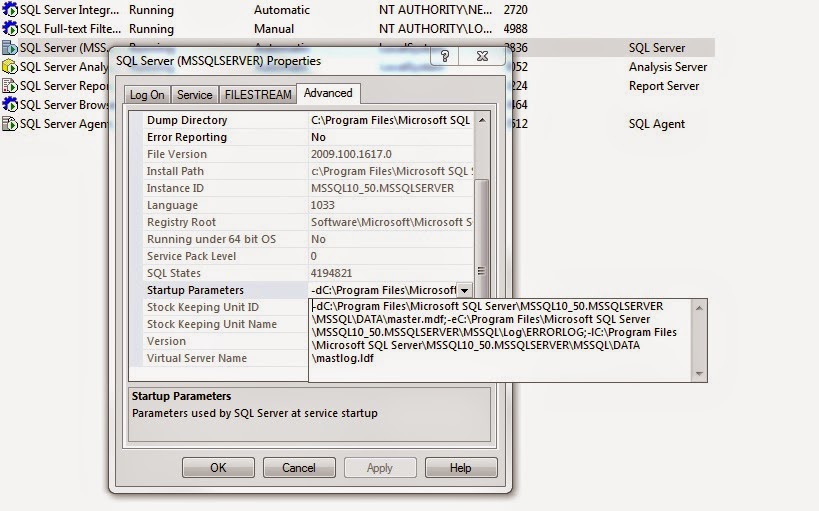Click the Cancel button
The height and width of the screenshot is (511, 819).
click(299, 468)
